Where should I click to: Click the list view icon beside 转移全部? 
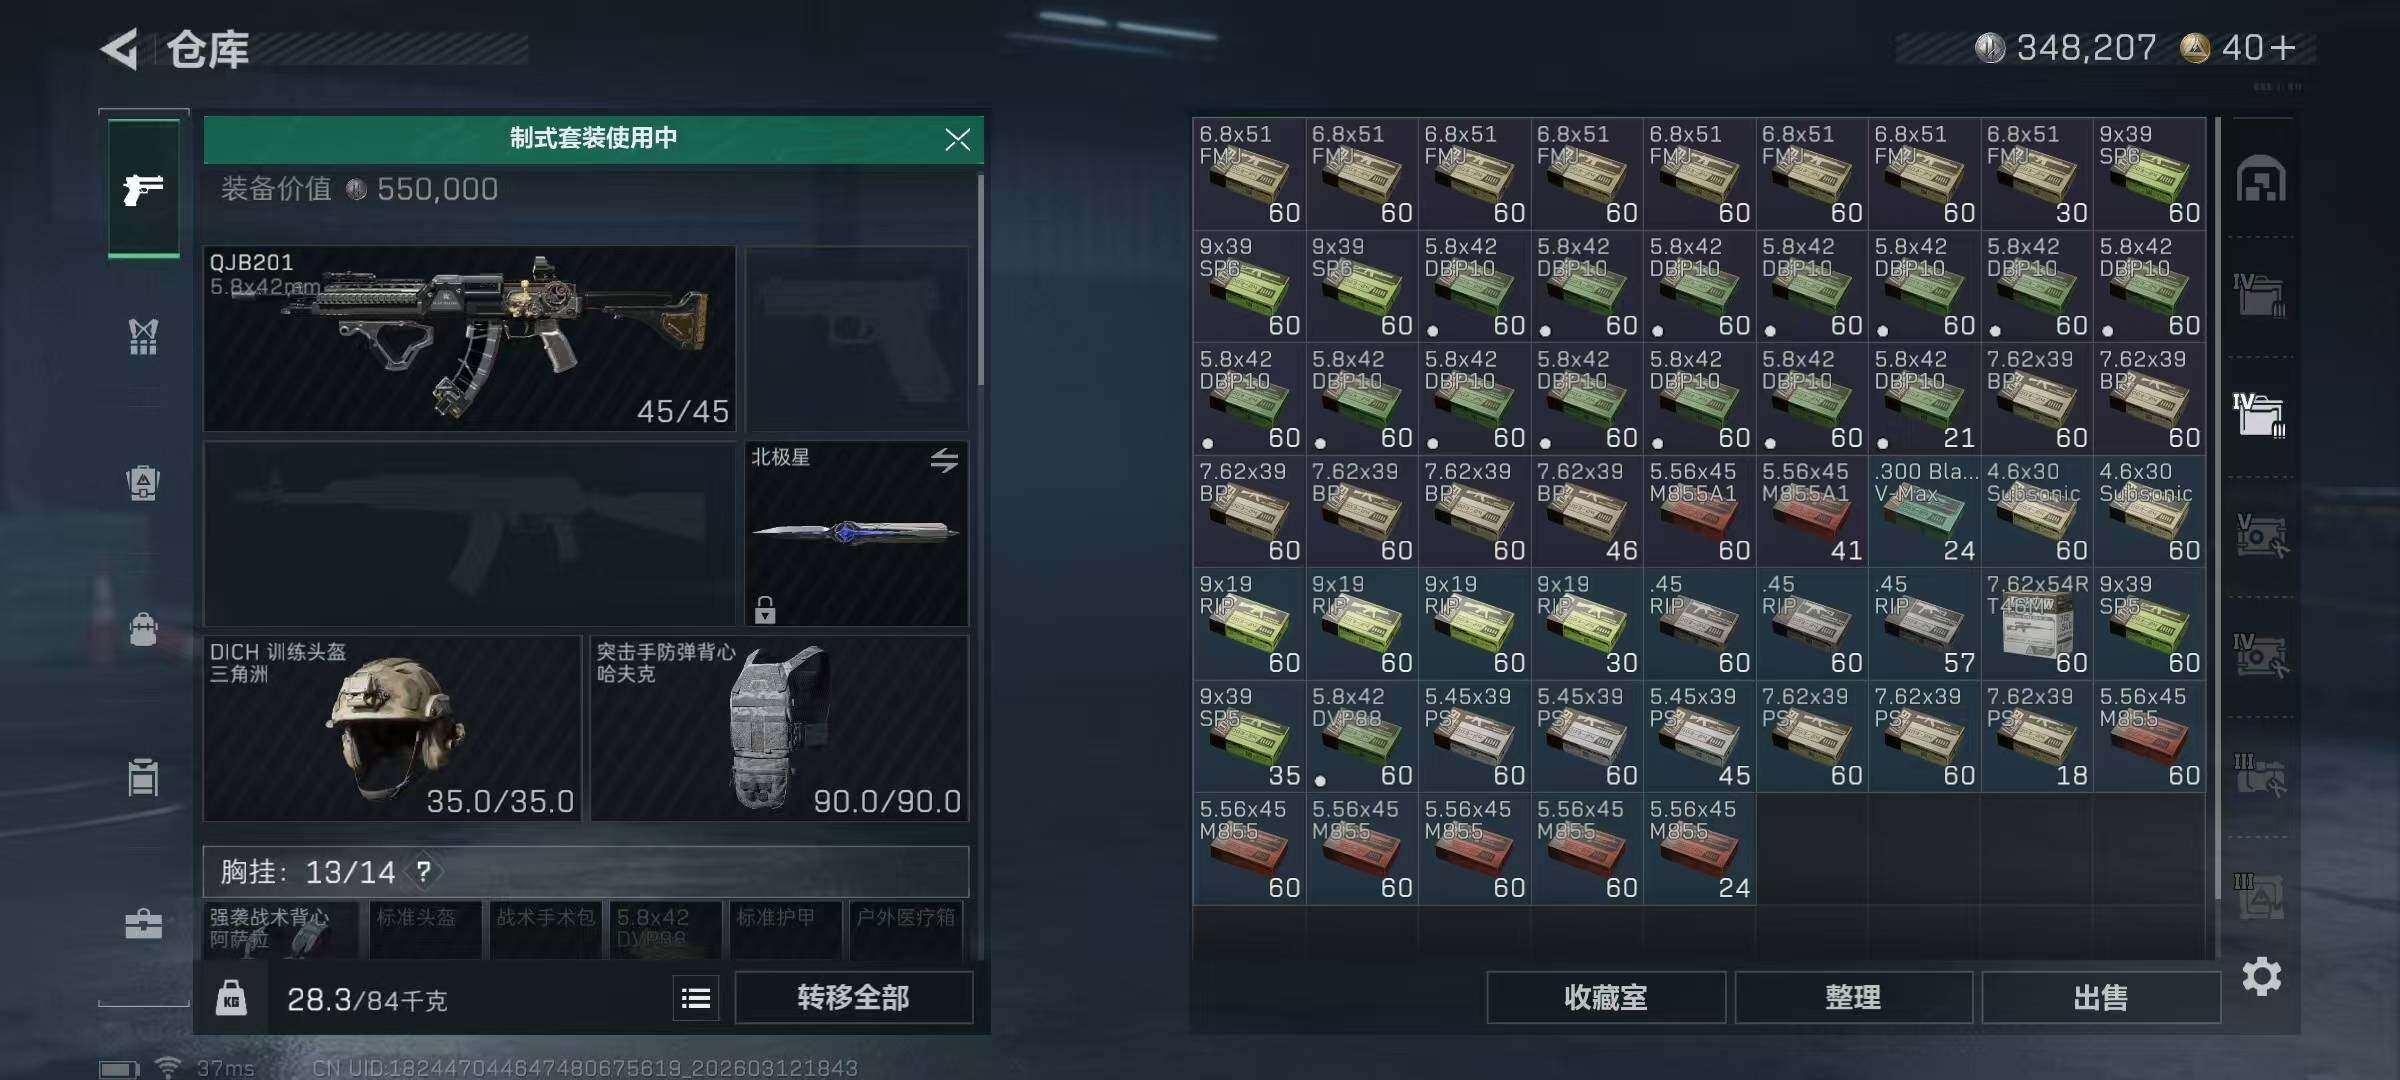tap(696, 998)
